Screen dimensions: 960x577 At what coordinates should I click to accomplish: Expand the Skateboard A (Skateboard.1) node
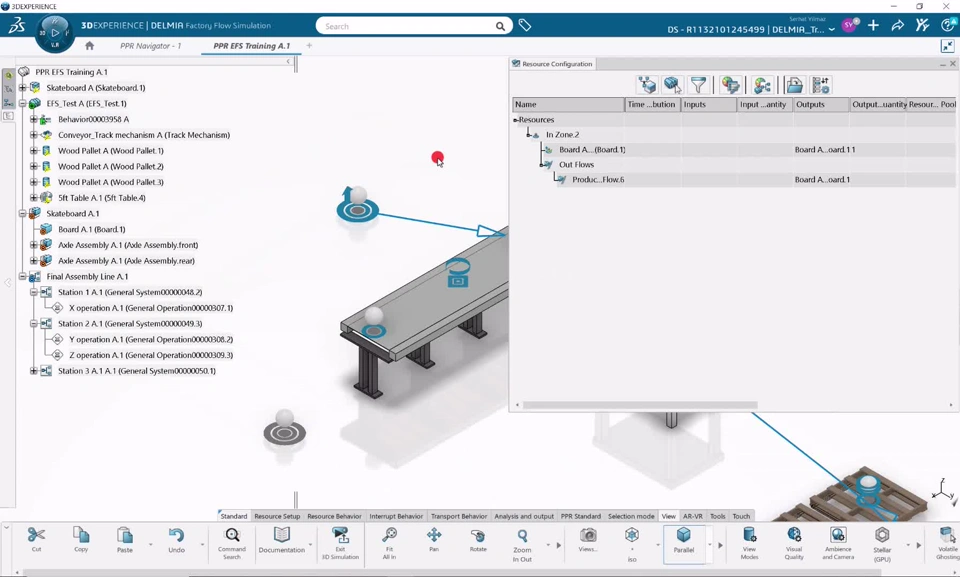[23, 88]
